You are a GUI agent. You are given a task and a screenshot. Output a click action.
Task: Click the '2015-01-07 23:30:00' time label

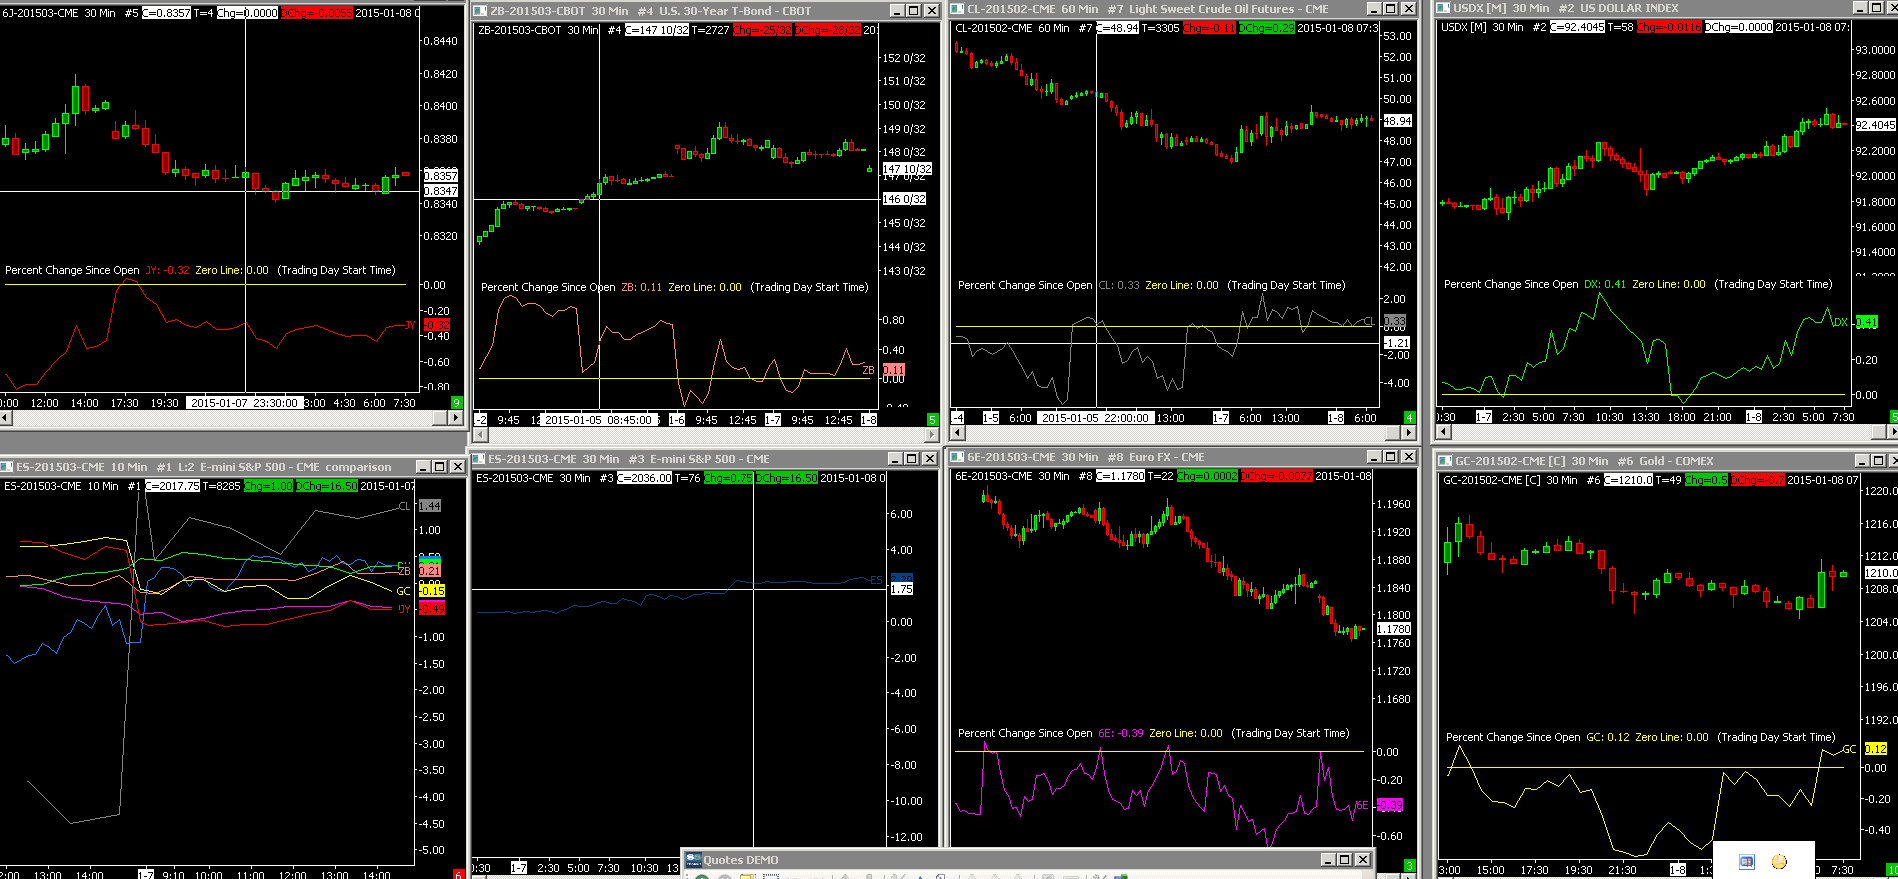click(244, 403)
